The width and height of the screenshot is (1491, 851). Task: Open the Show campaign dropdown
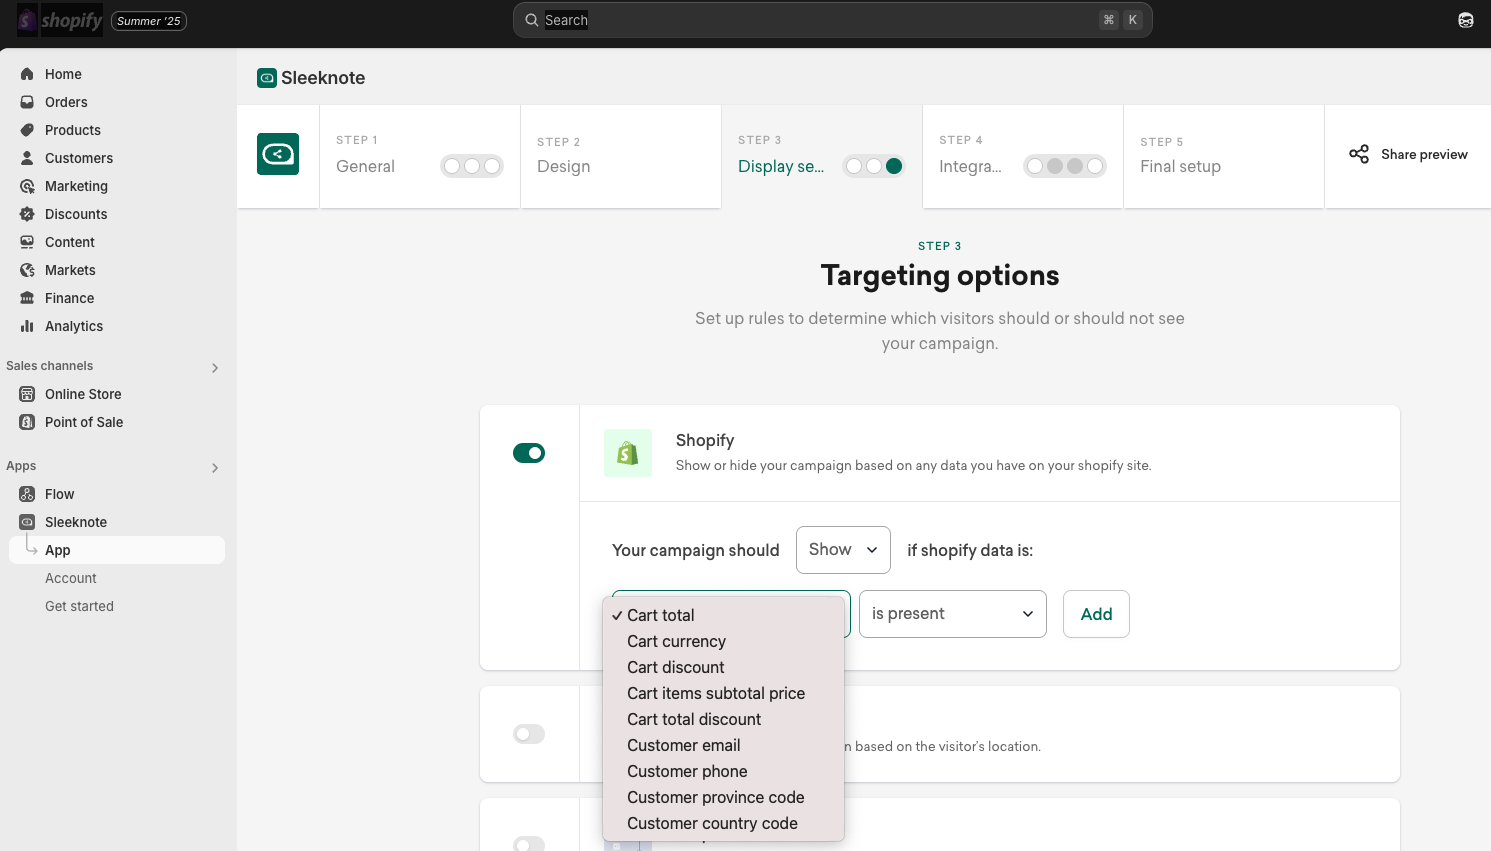(x=843, y=550)
